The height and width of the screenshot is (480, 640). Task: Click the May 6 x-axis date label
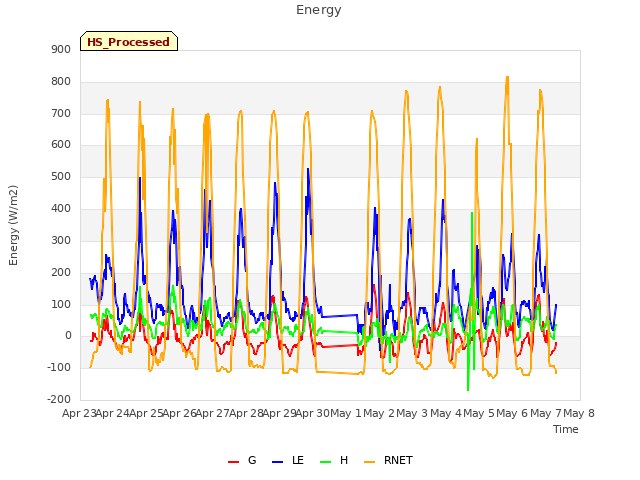point(513,413)
